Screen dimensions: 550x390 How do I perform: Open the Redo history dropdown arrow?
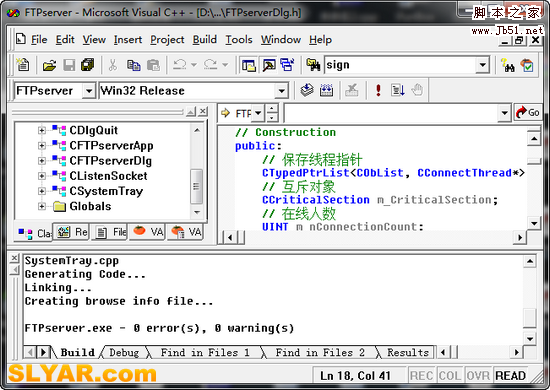click(x=225, y=65)
